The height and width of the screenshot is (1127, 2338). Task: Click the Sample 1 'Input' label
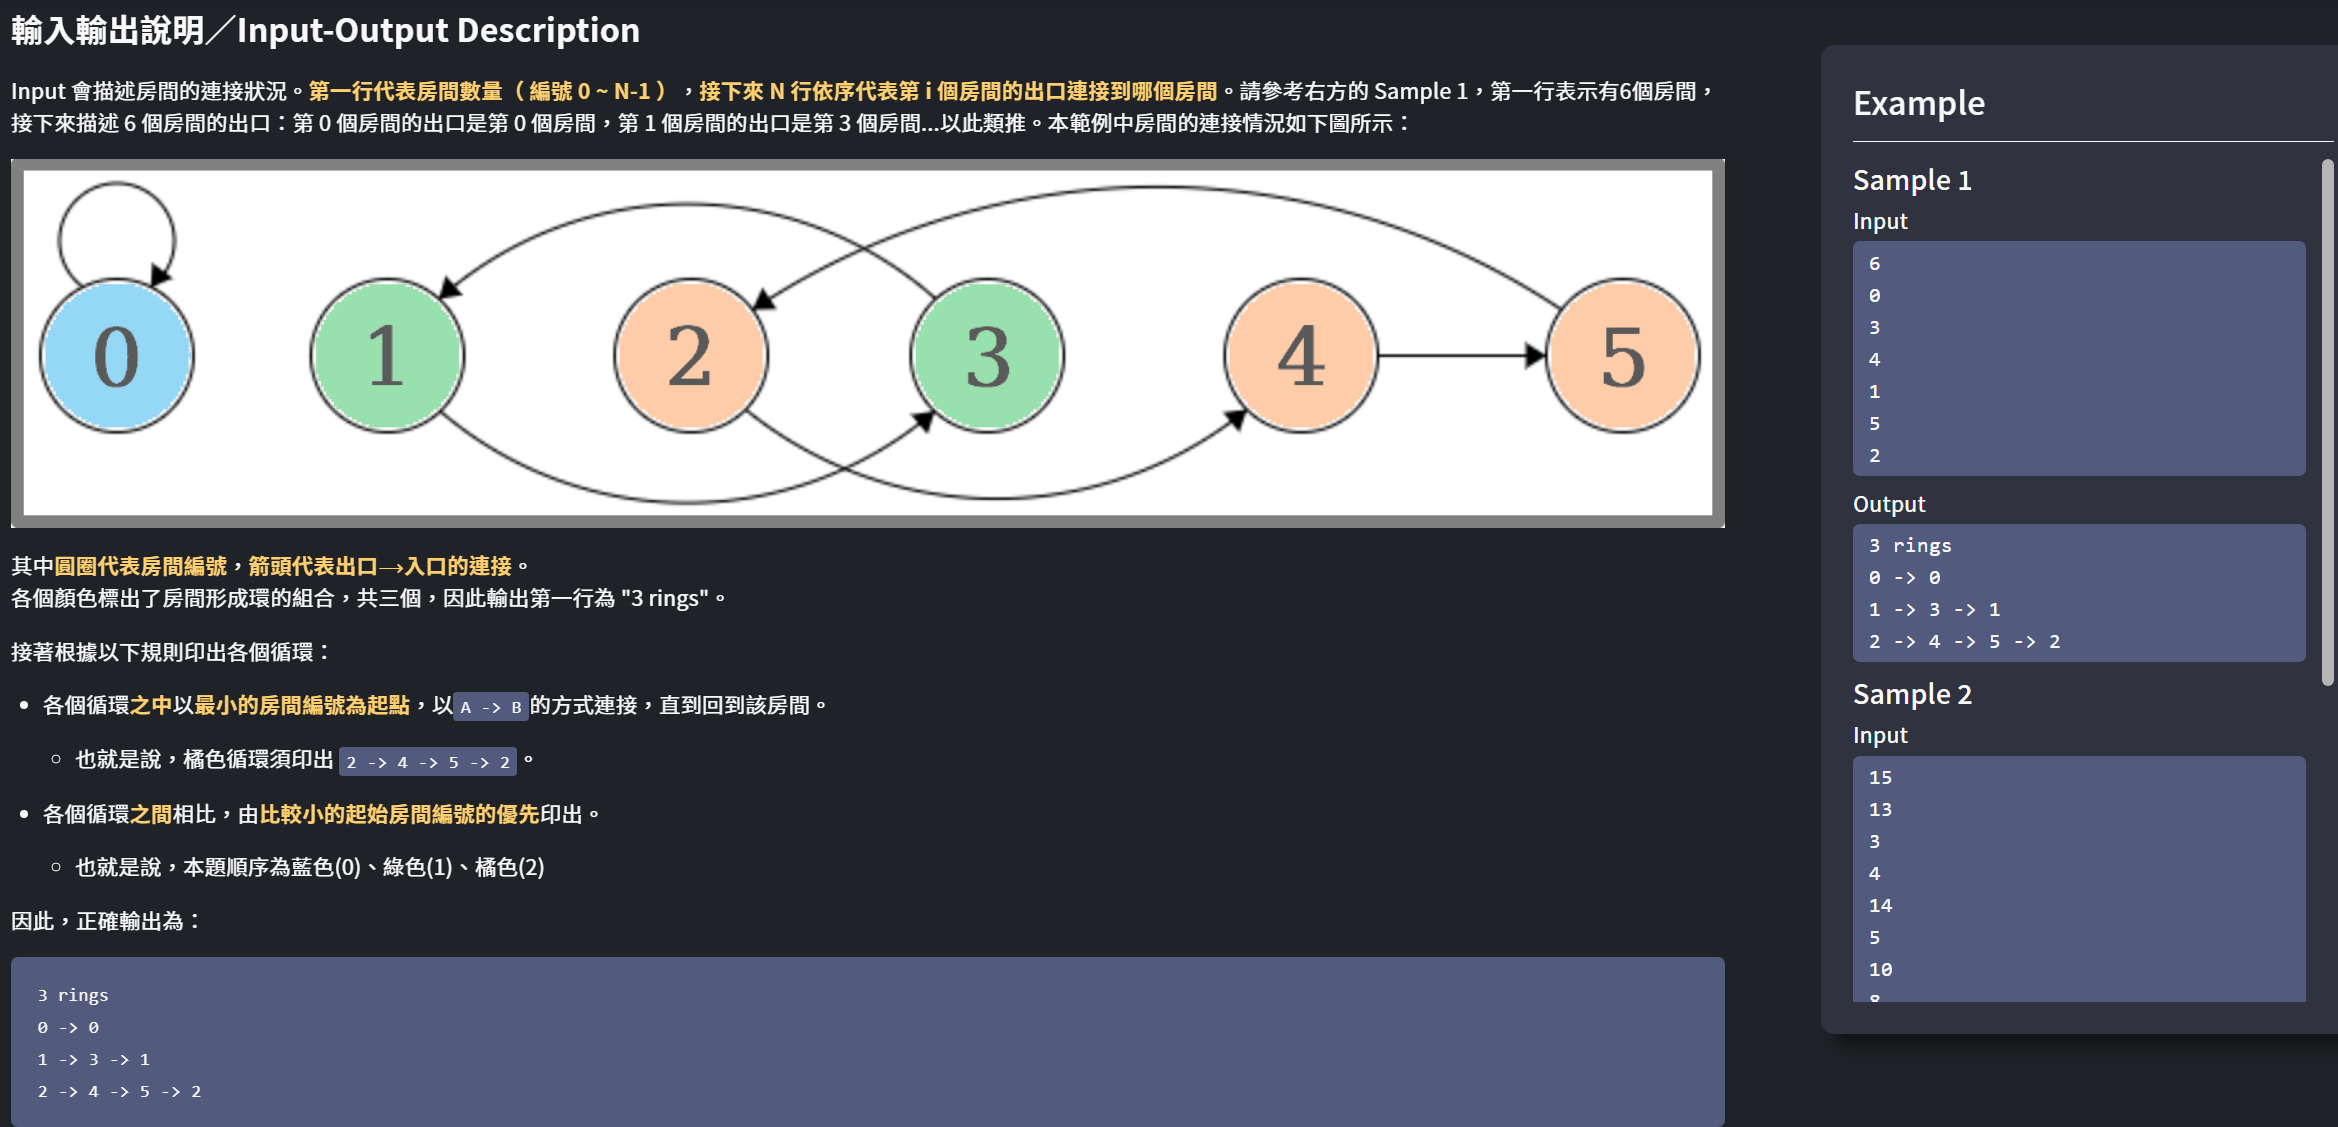(1880, 221)
